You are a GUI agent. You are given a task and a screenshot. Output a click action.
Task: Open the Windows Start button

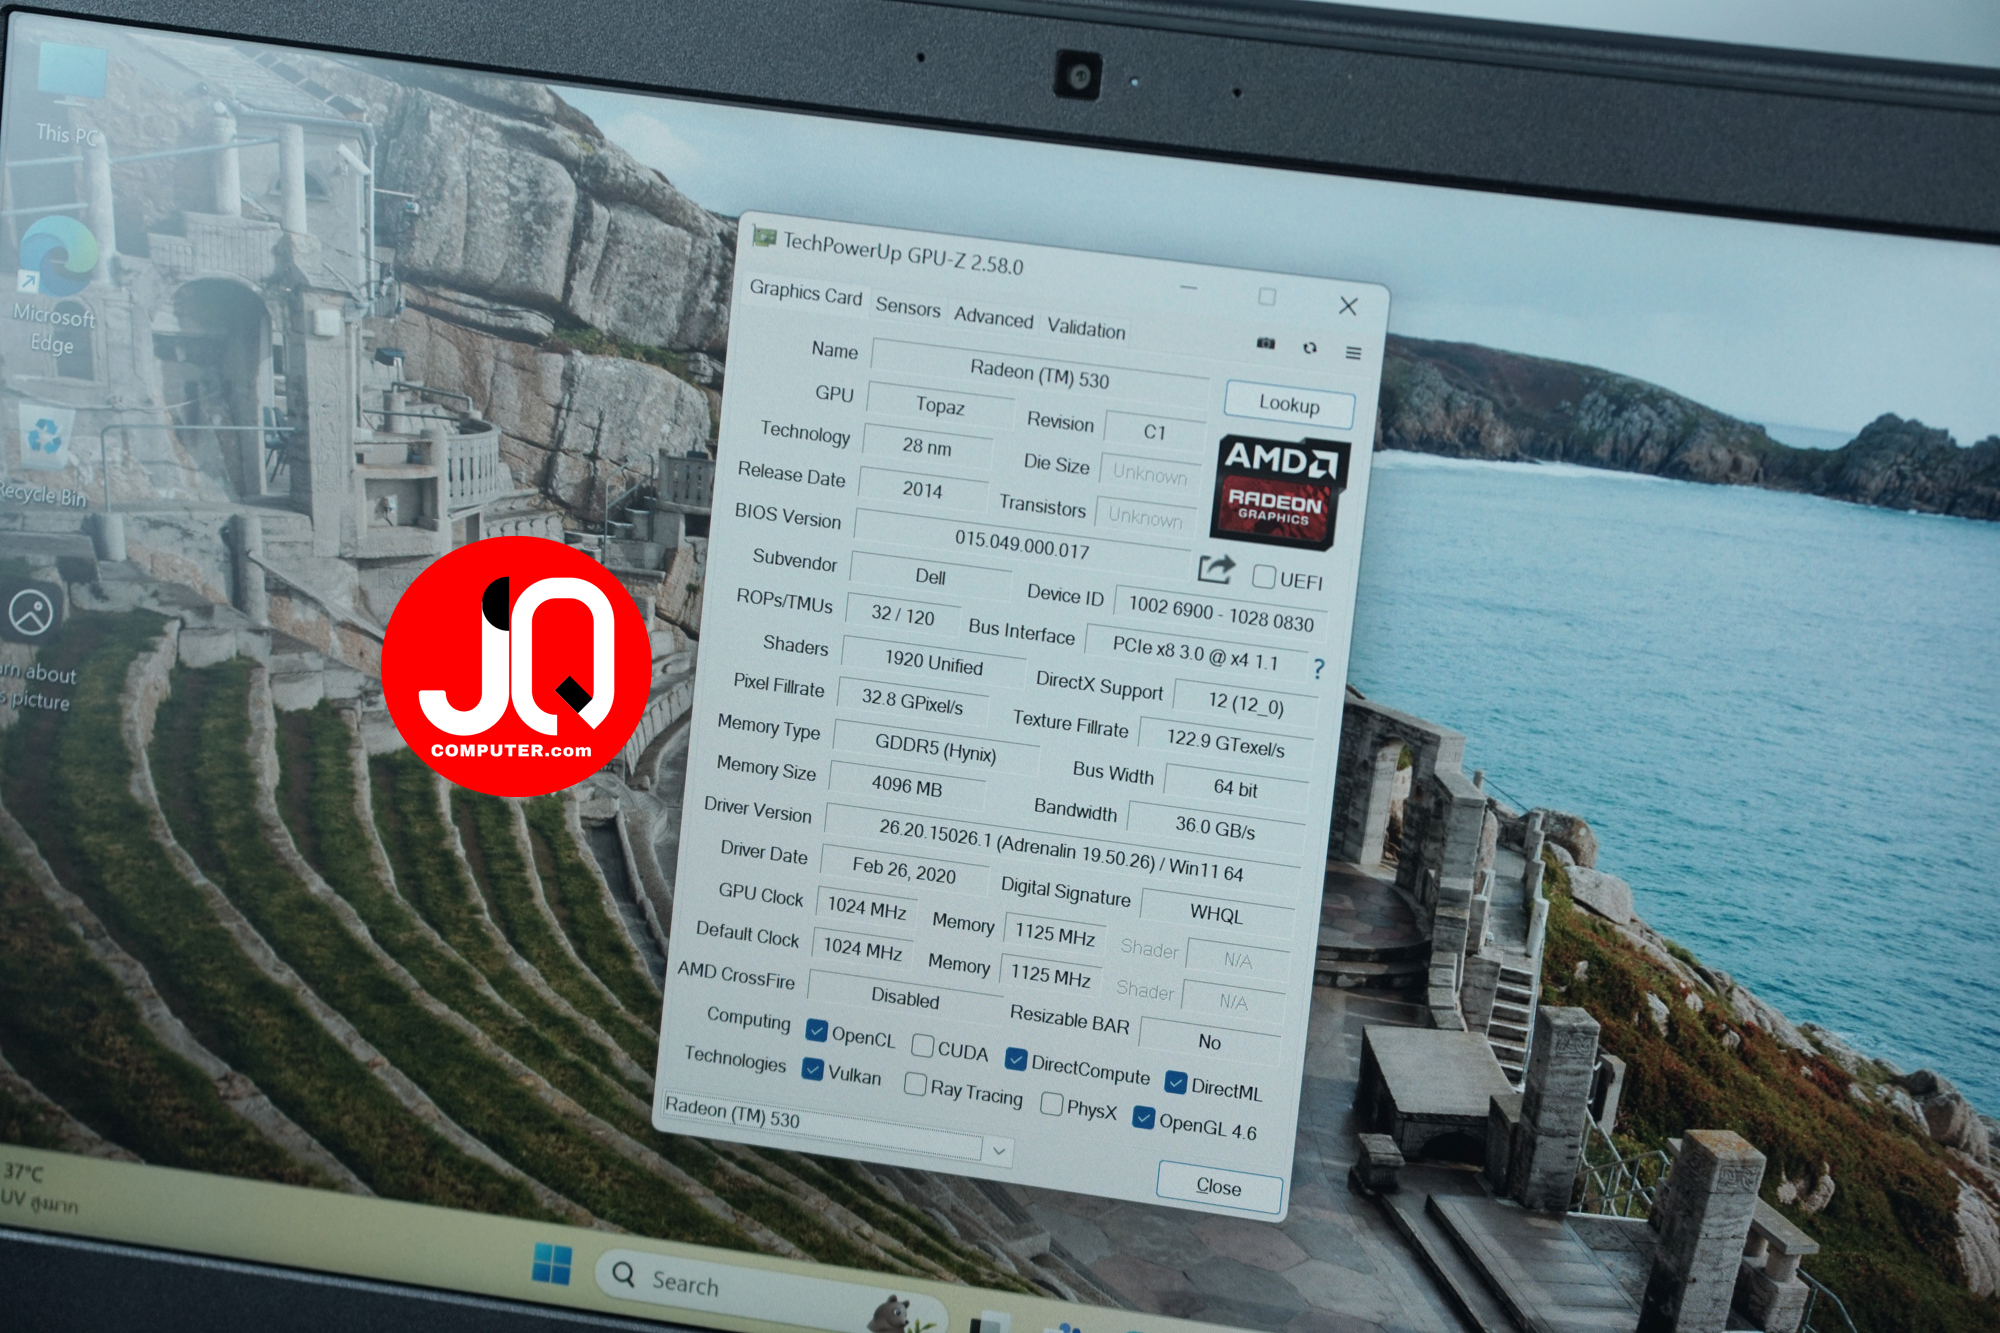coord(552,1263)
